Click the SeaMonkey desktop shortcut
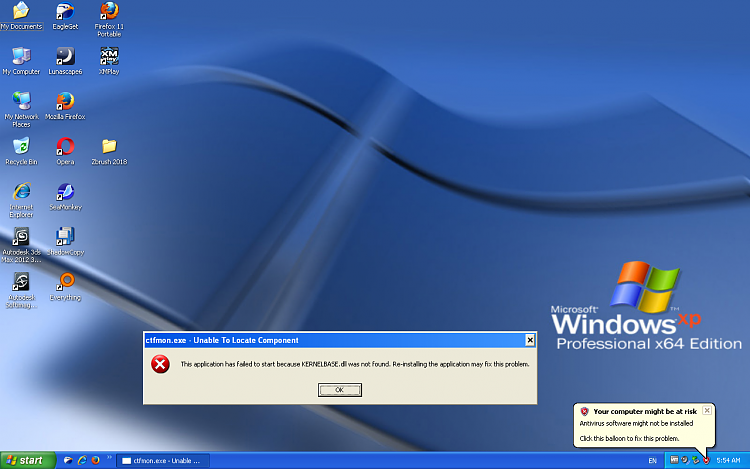The height and width of the screenshot is (469, 750). click(65, 196)
